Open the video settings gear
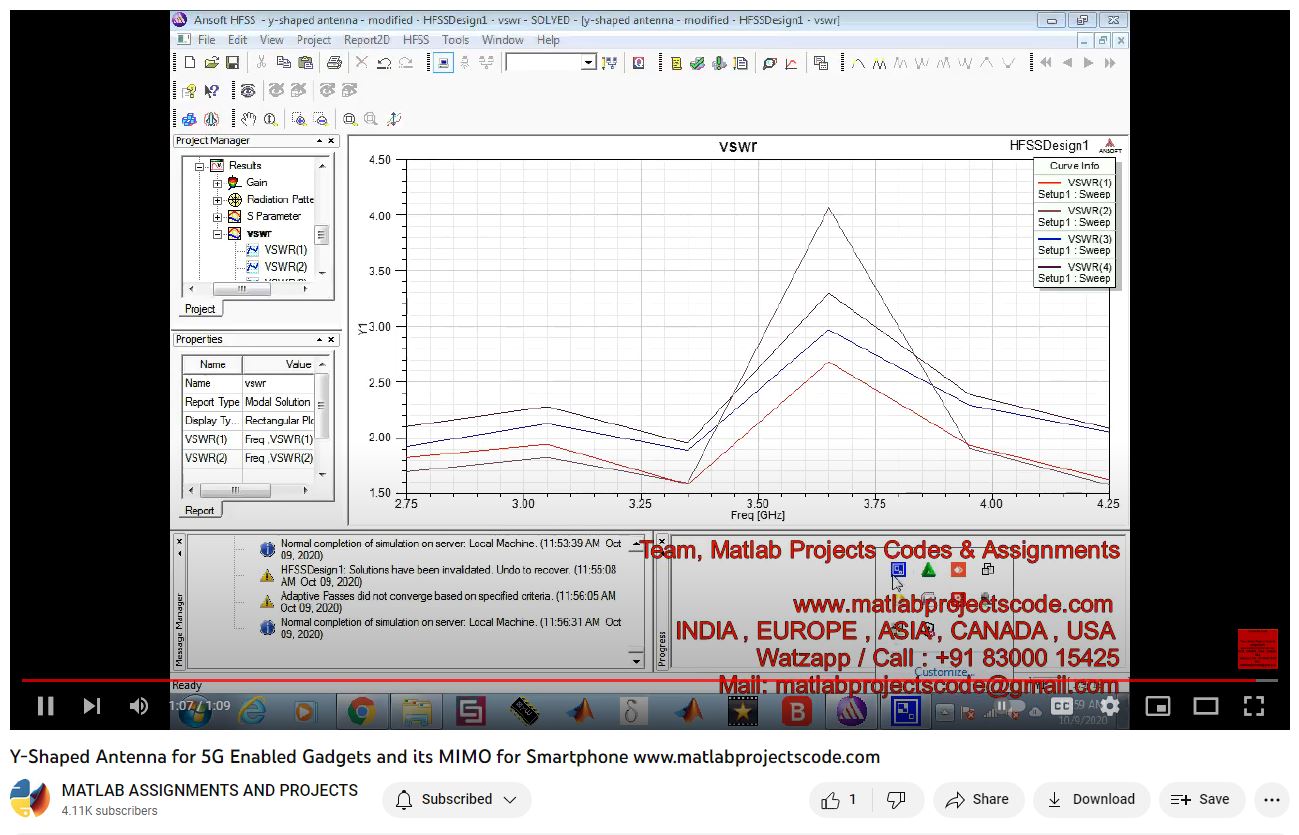Image resolution: width=1299 pixels, height=835 pixels. (x=1109, y=706)
